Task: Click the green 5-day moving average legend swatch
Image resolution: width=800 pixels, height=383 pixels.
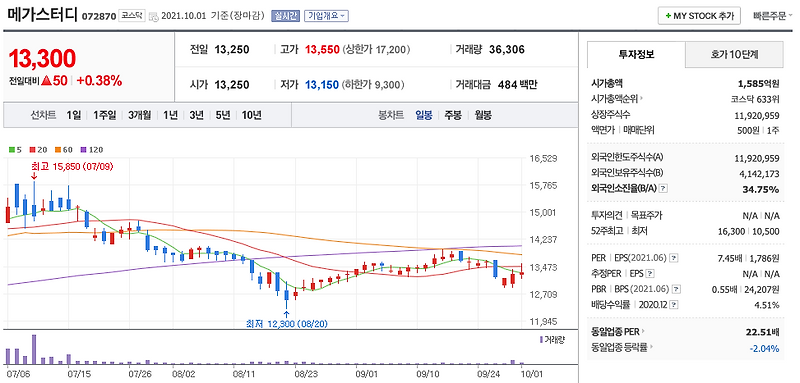Action: pyautogui.click(x=12, y=150)
